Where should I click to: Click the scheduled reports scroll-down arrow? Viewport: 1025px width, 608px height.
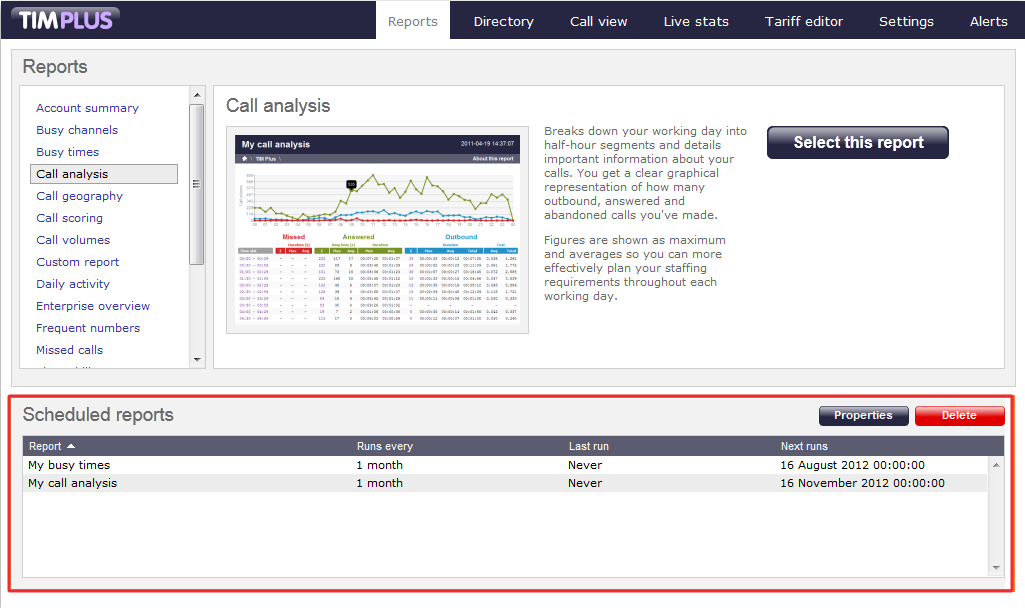pos(995,568)
